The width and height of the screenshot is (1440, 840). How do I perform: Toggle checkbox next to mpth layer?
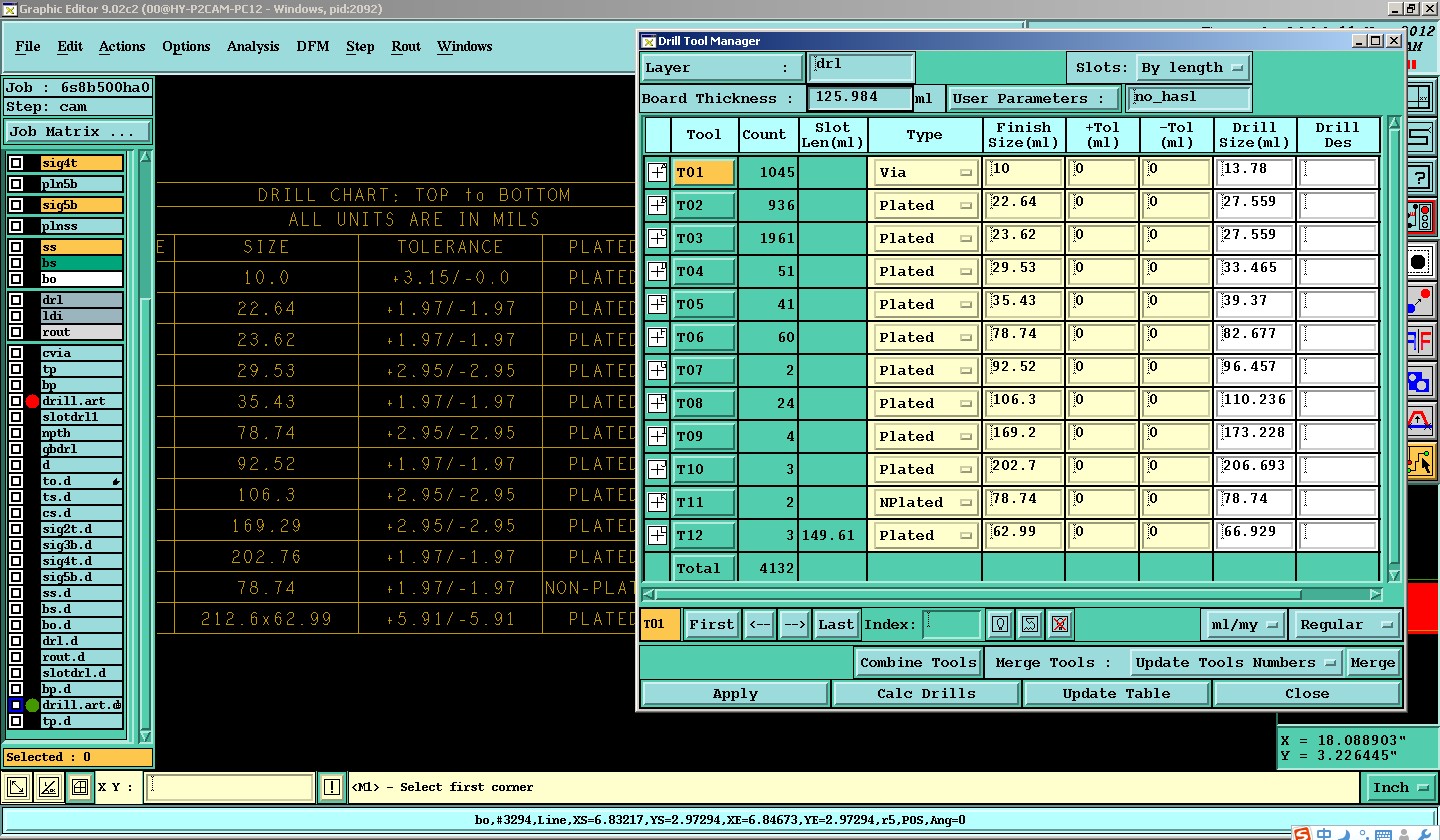pos(16,433)
